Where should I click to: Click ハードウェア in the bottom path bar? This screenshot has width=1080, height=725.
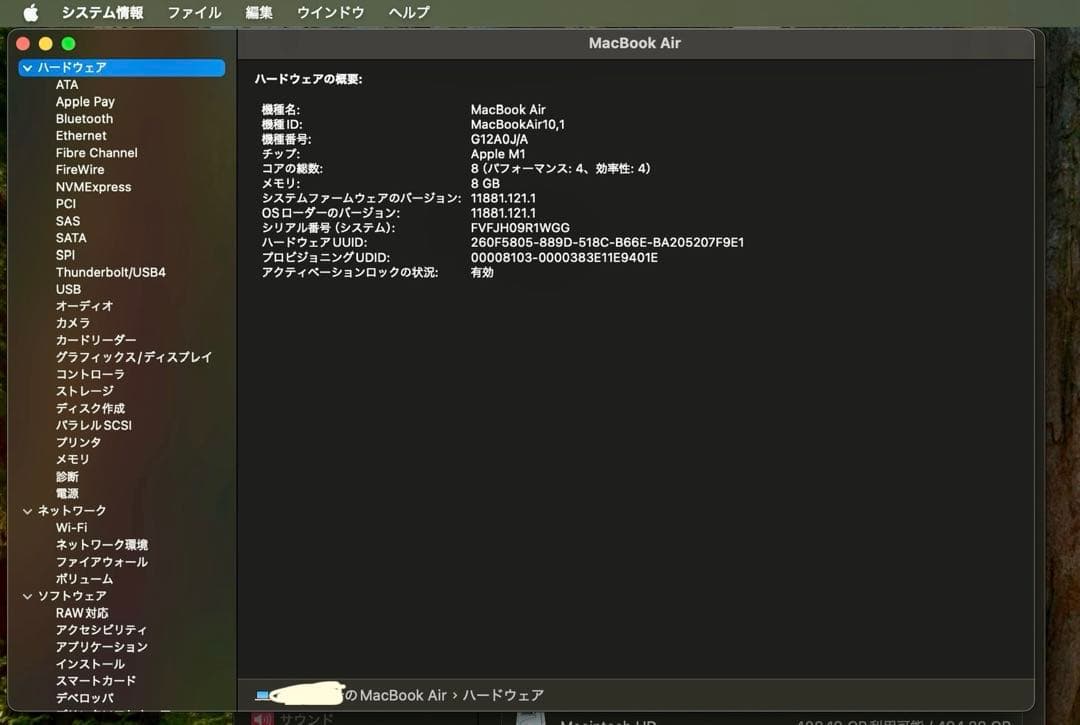tap(506, 695)
